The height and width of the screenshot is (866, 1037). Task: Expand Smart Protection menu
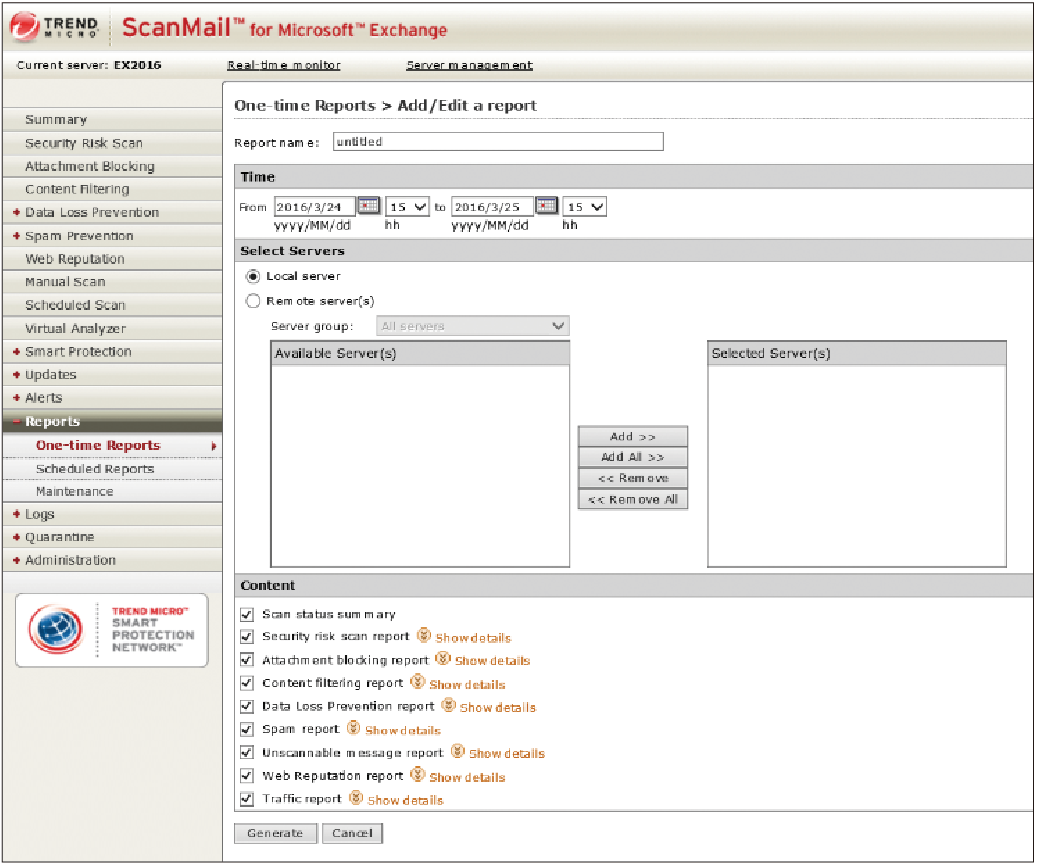(x=17, y=351)
